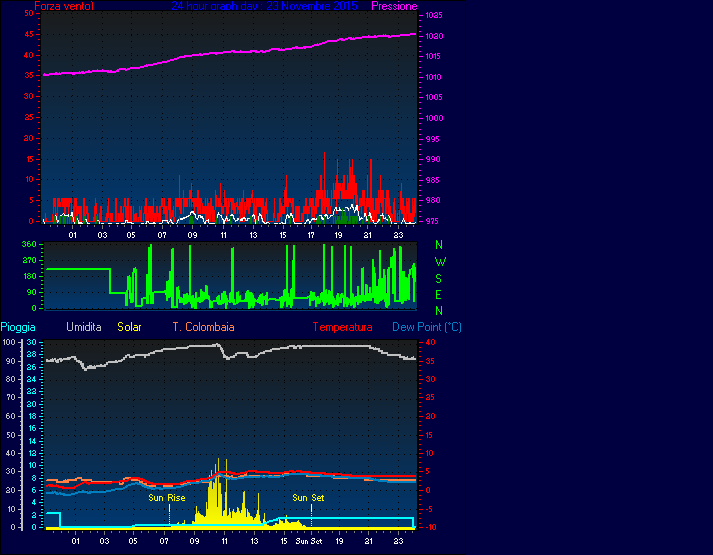Select red 50 on wind force axis
This screenshot has width=713, height=555.
(29, 13)
